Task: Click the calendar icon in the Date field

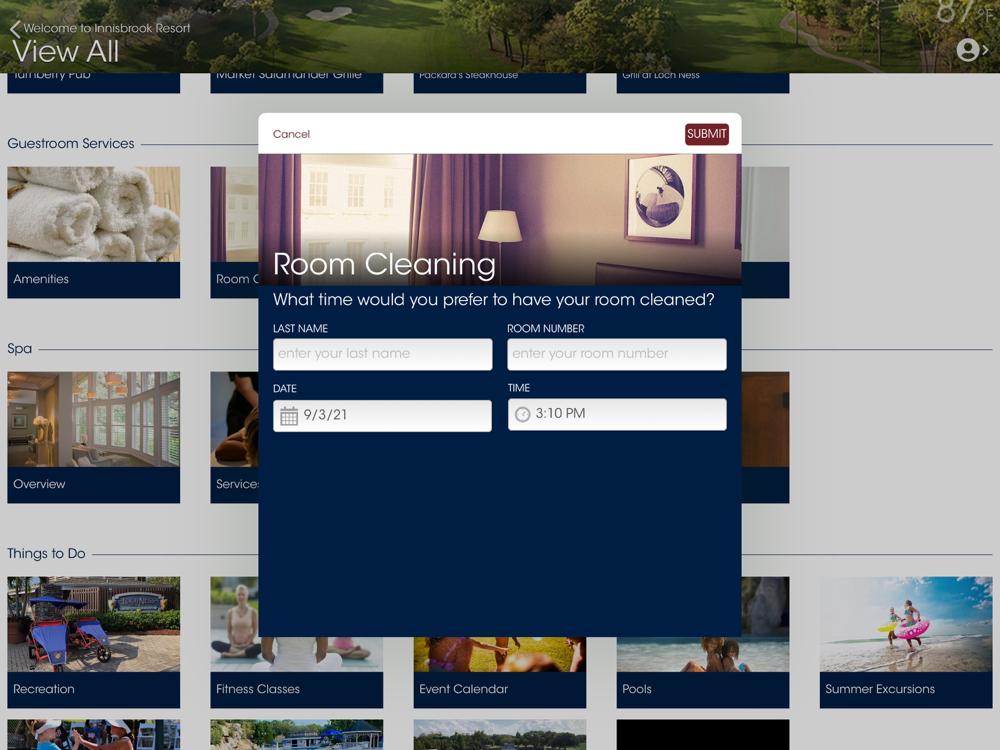Action: tap(289, 416)
